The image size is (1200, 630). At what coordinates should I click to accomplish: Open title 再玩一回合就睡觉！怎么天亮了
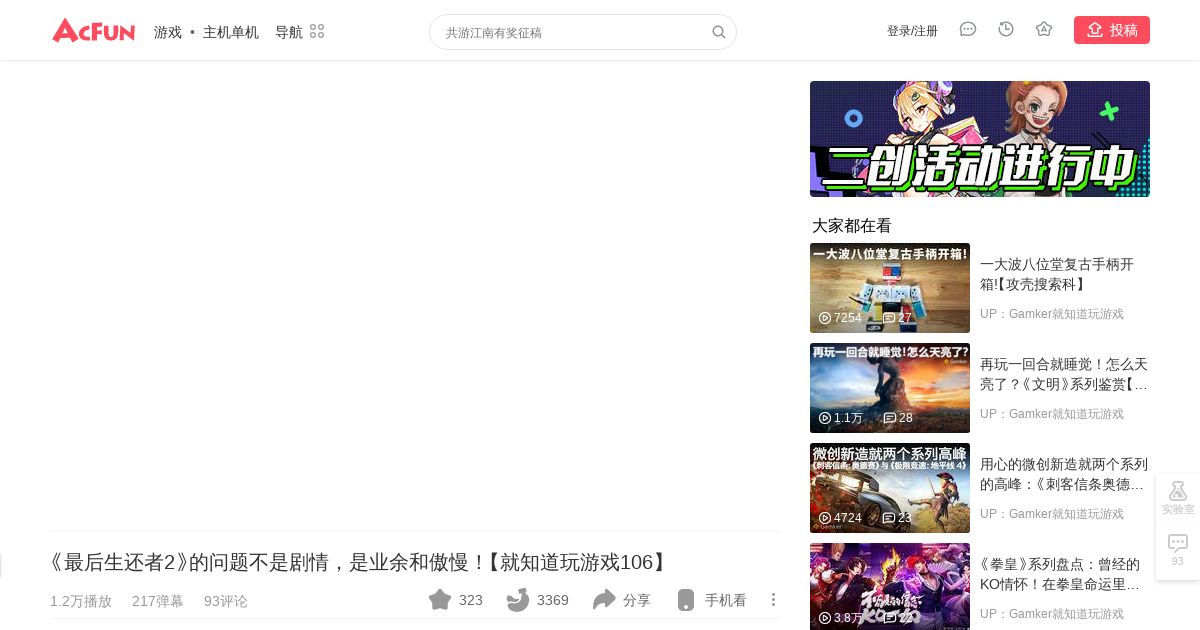(x=1064, y=374)
